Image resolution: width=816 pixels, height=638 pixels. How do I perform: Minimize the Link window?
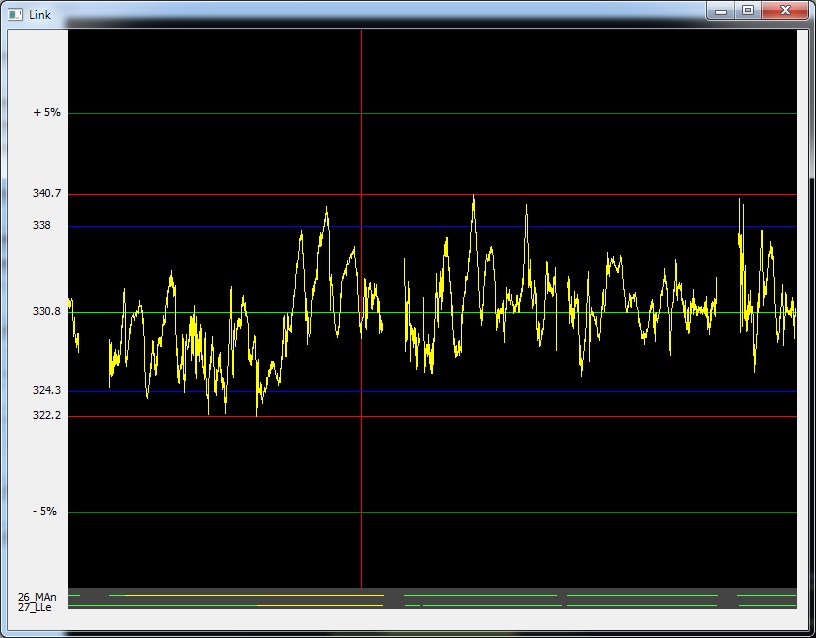[x=721, y=10]
